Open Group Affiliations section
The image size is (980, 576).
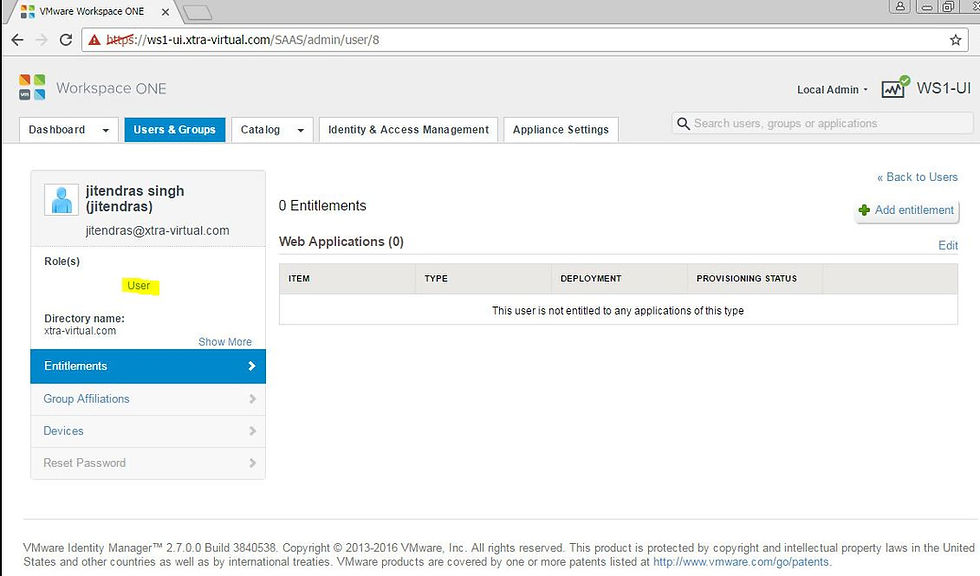pos(148,399)
